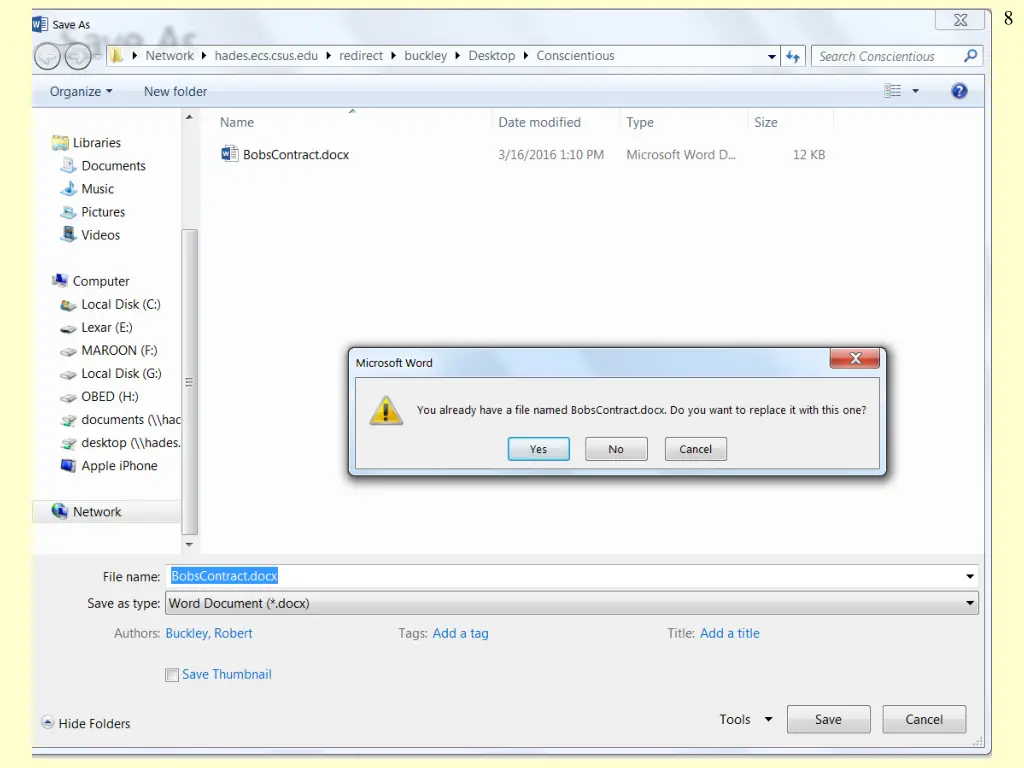Click the yellow warning icon in the prompt
The height and width of the screenshot is (768, 1024).
click(386, 410)
